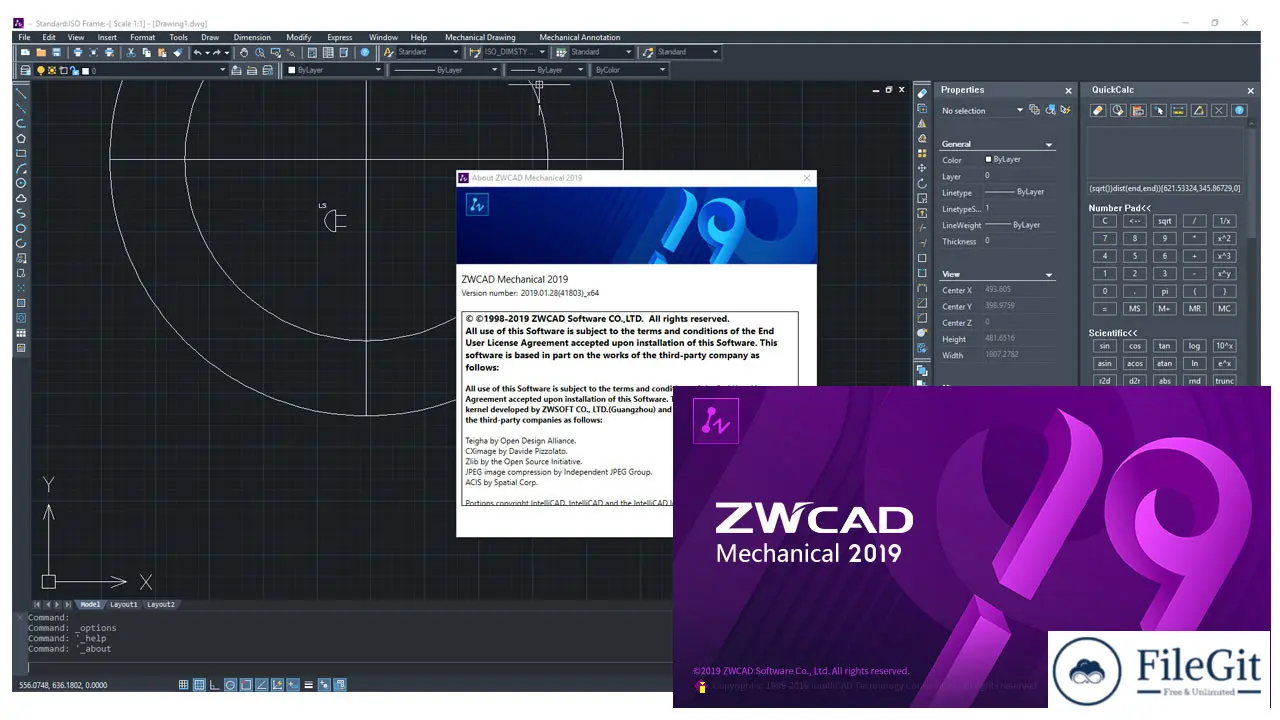1280x720 pixels.
Task: Click the Move tool in modify toolbar
Action: pos(922,168)
